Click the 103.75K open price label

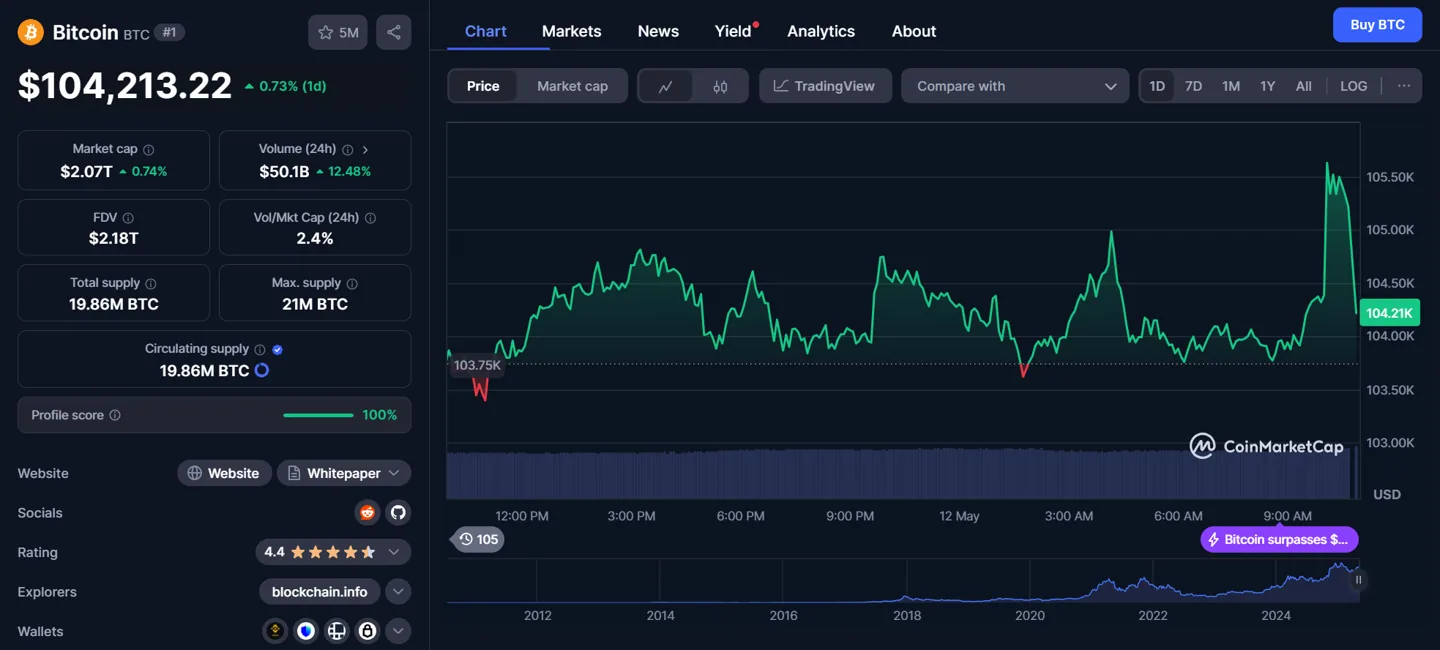point(477,365)
